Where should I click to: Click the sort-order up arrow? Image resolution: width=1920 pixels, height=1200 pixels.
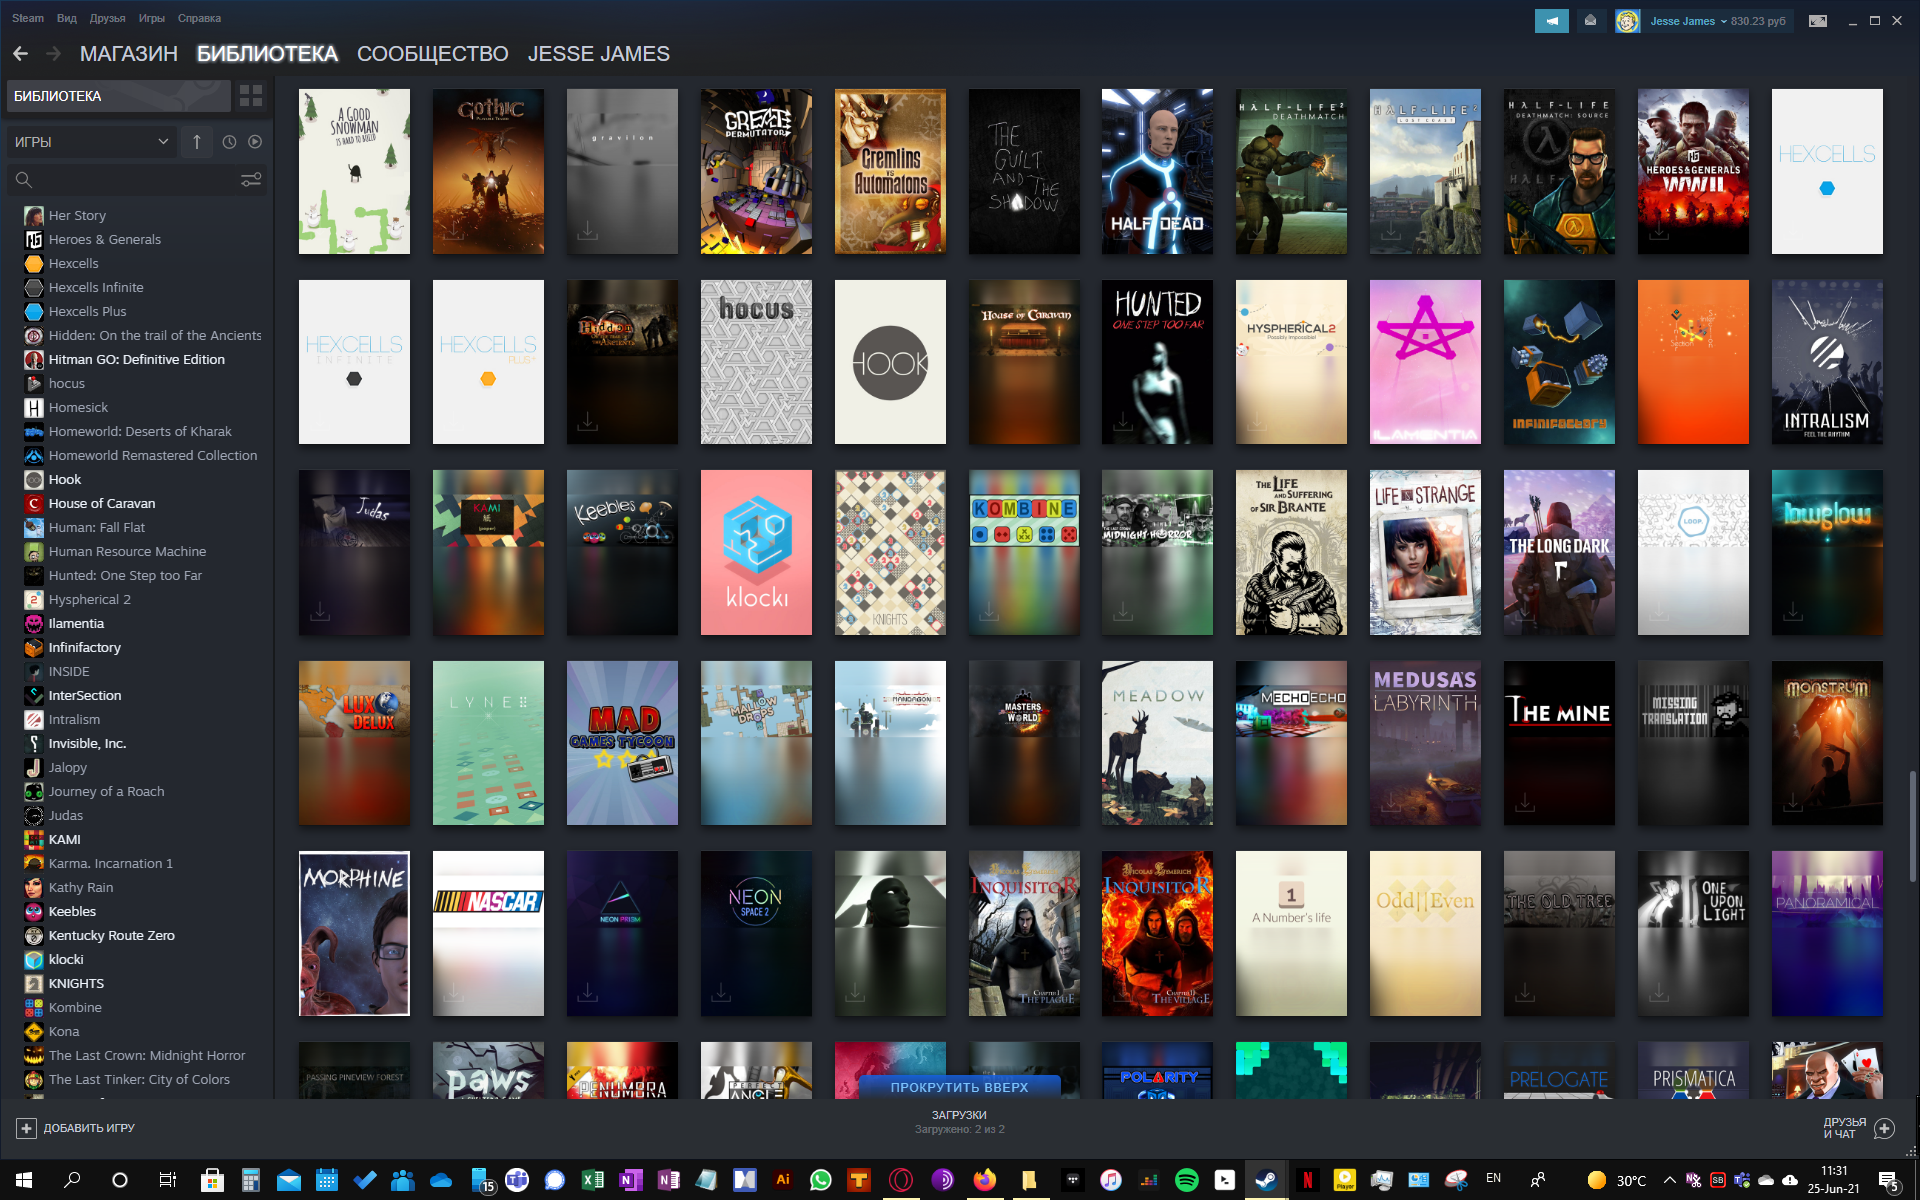point(197,142)
